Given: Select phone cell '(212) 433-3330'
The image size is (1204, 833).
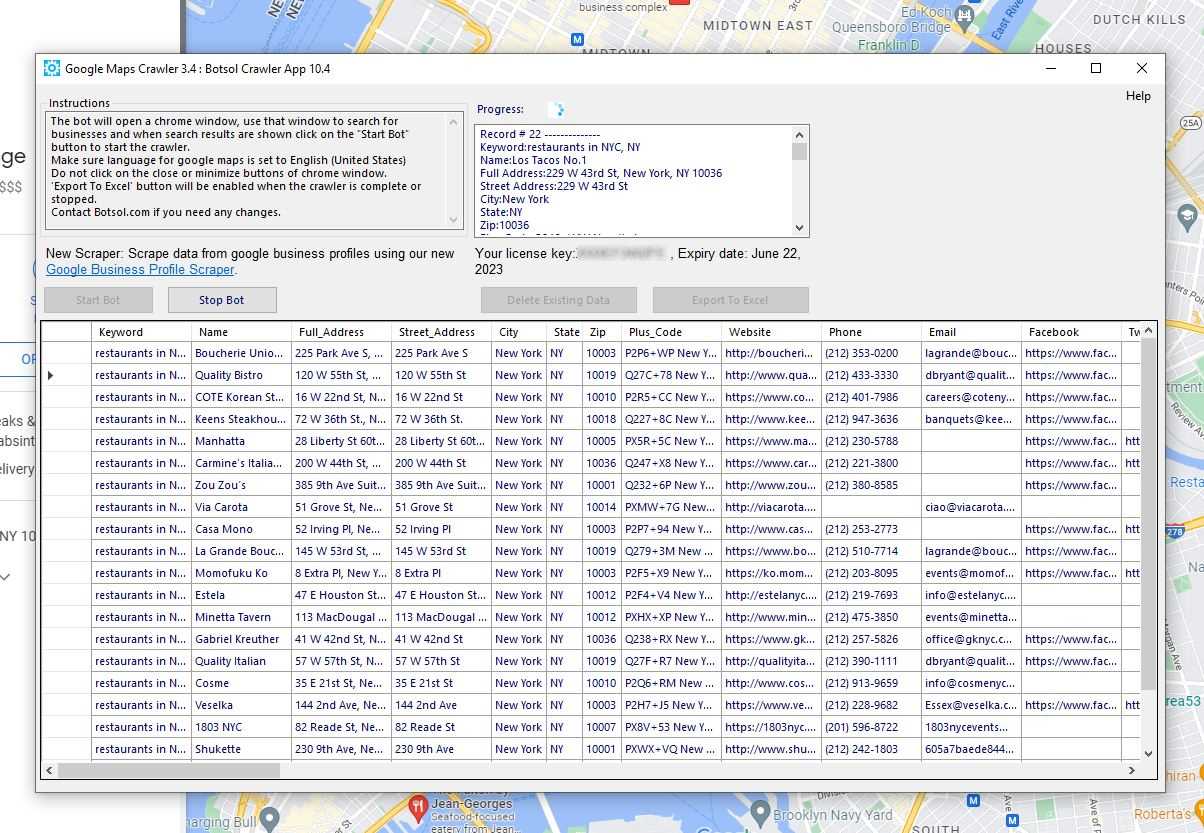Looking at the screenshot, I should click(871, 375).
